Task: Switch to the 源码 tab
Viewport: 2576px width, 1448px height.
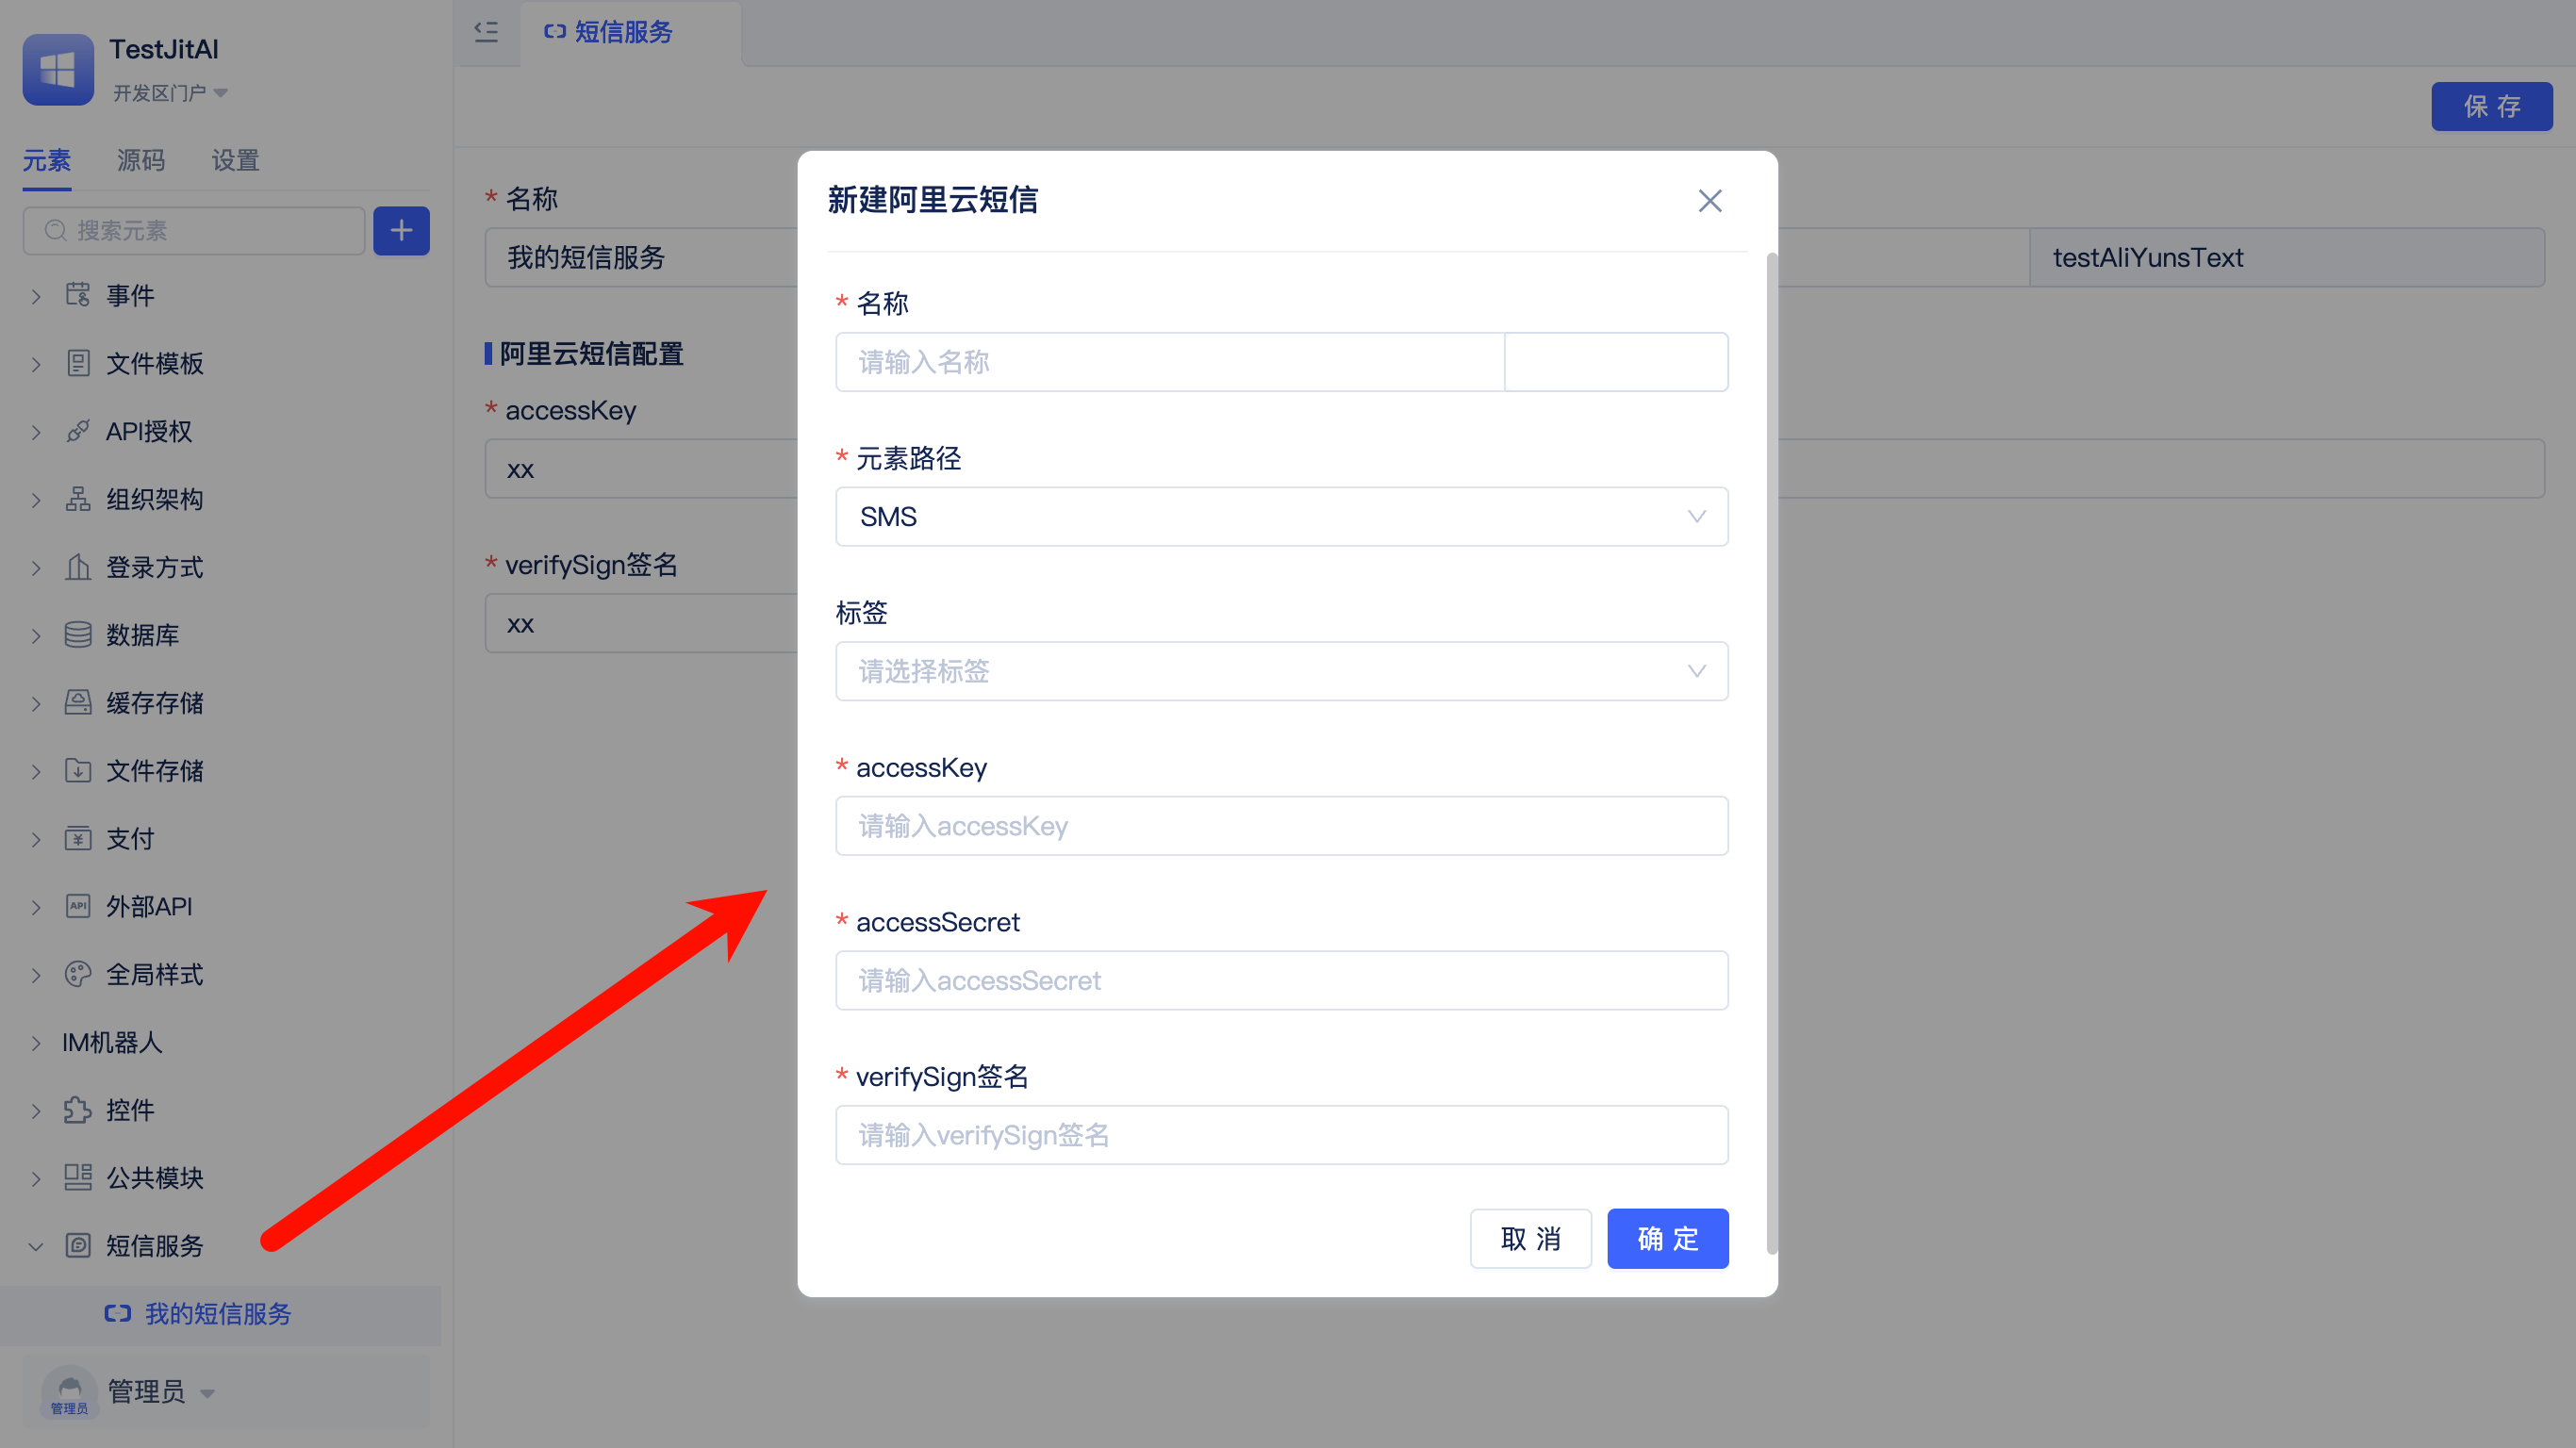Action: click(x=141, y=160)
